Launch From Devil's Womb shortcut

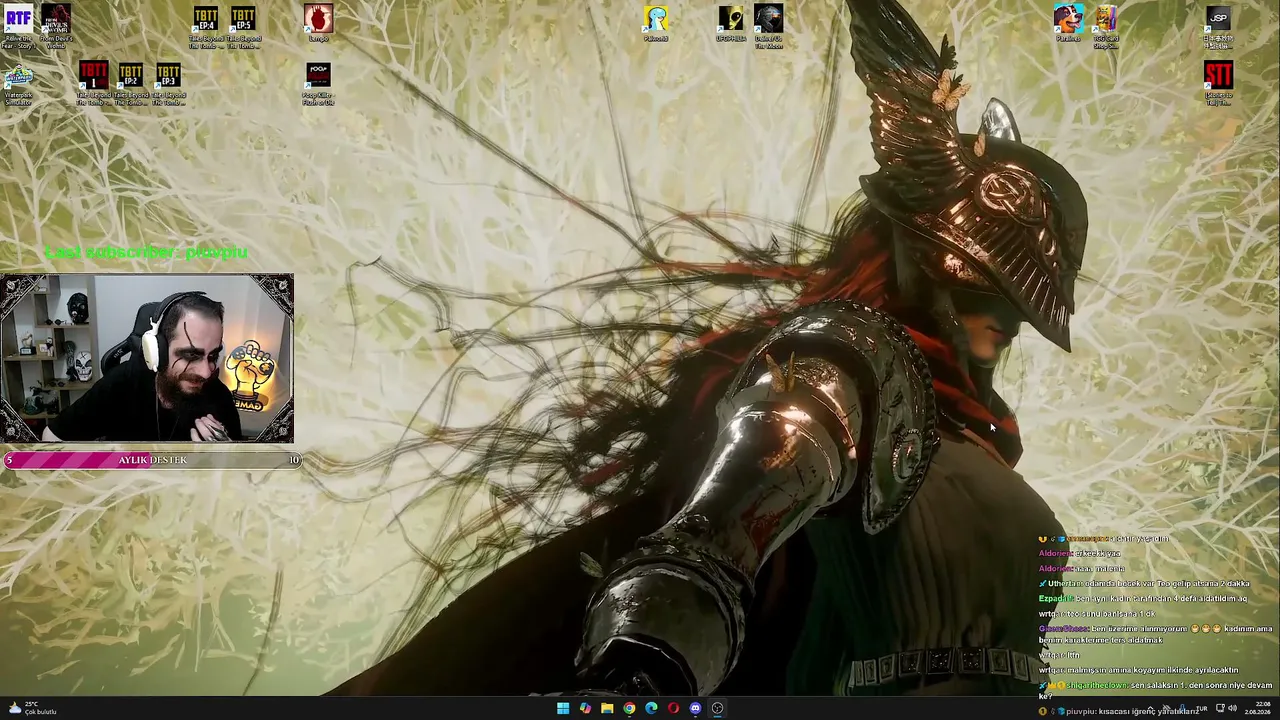[56, 26]
